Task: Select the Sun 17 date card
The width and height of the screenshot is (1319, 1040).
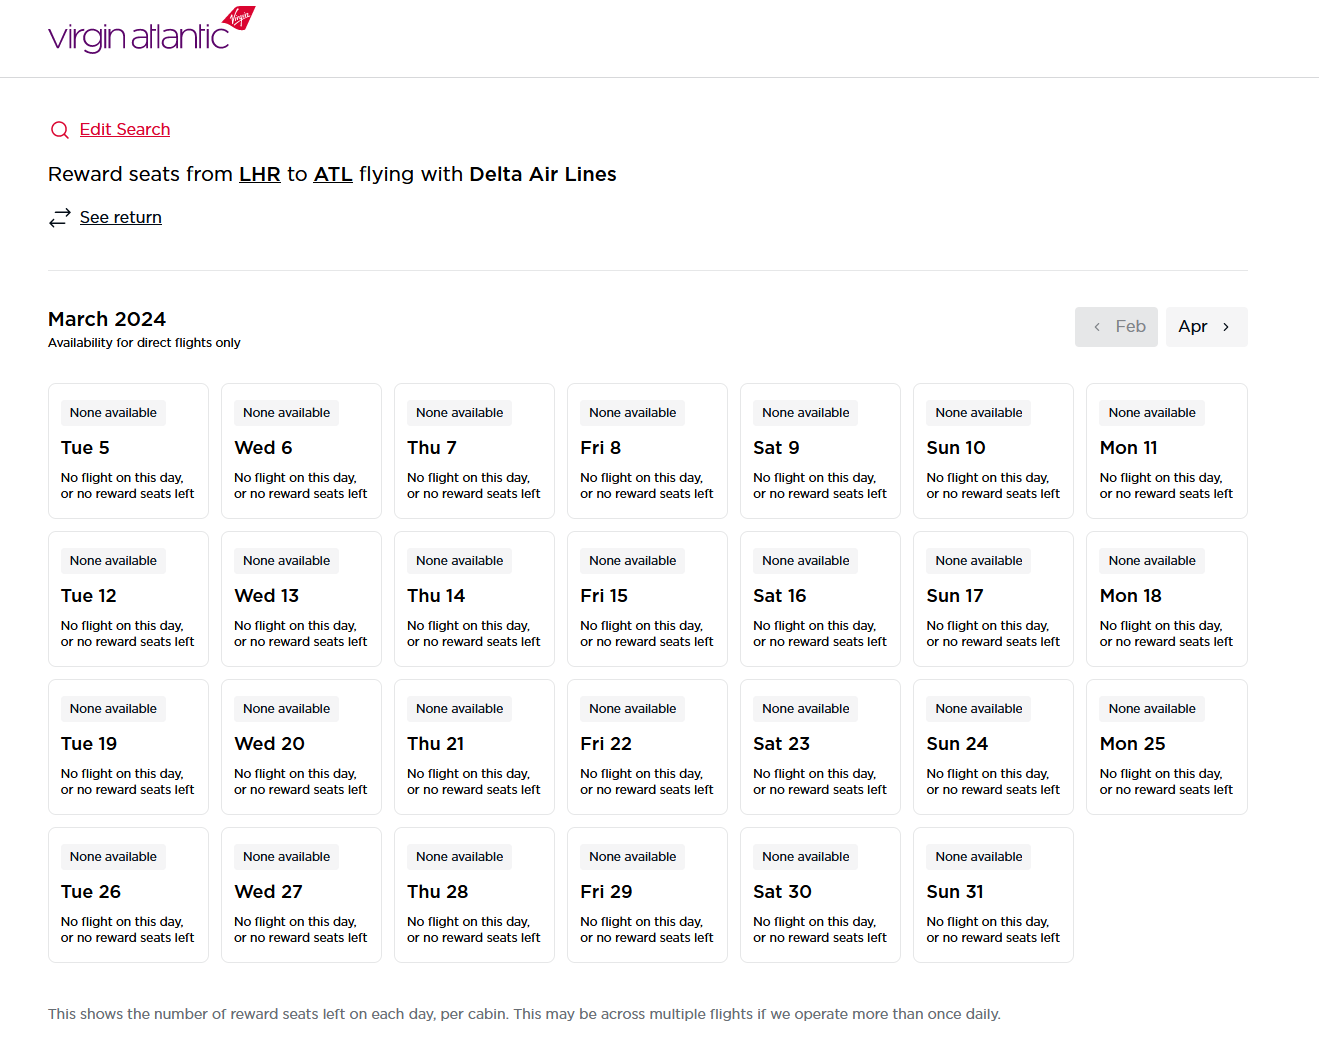Action: (x=993, y=599)
